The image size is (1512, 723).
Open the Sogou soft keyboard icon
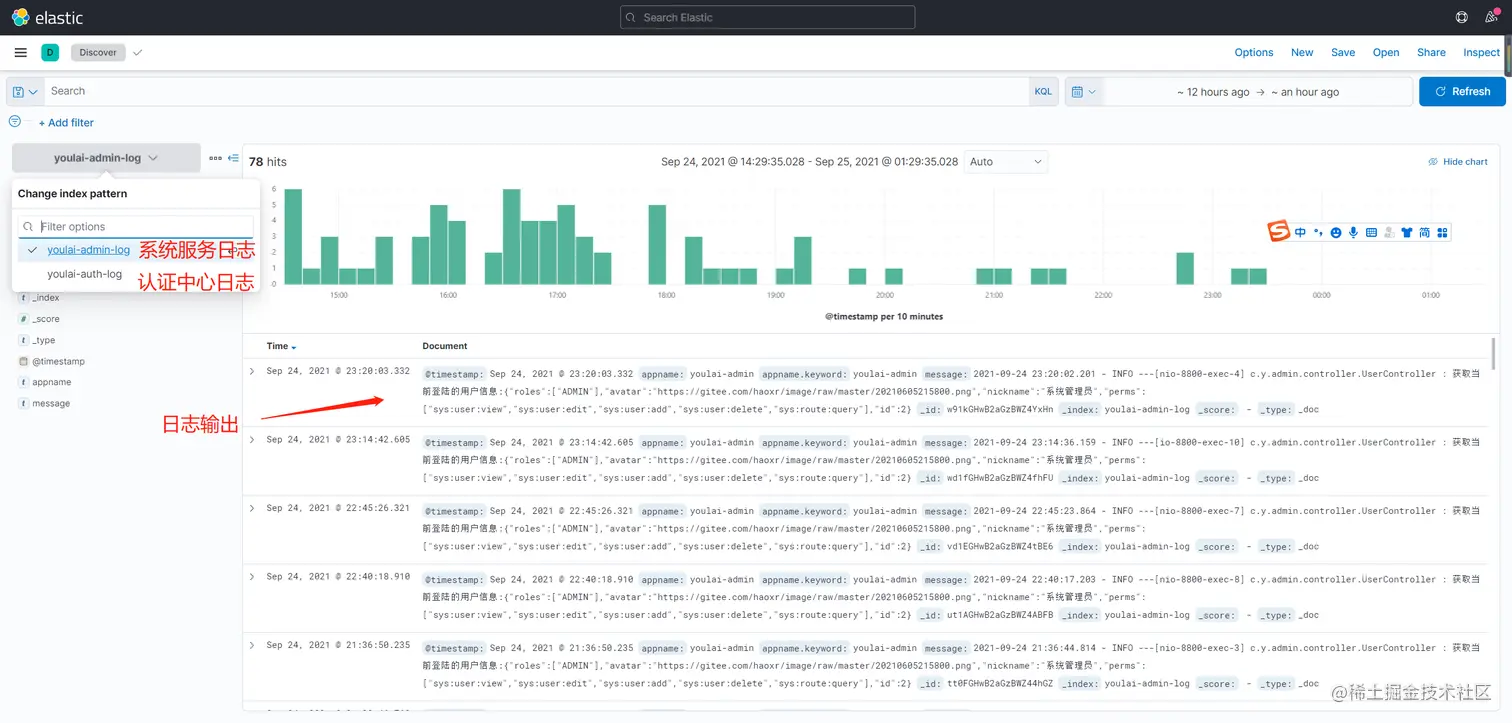[1371, 232]
